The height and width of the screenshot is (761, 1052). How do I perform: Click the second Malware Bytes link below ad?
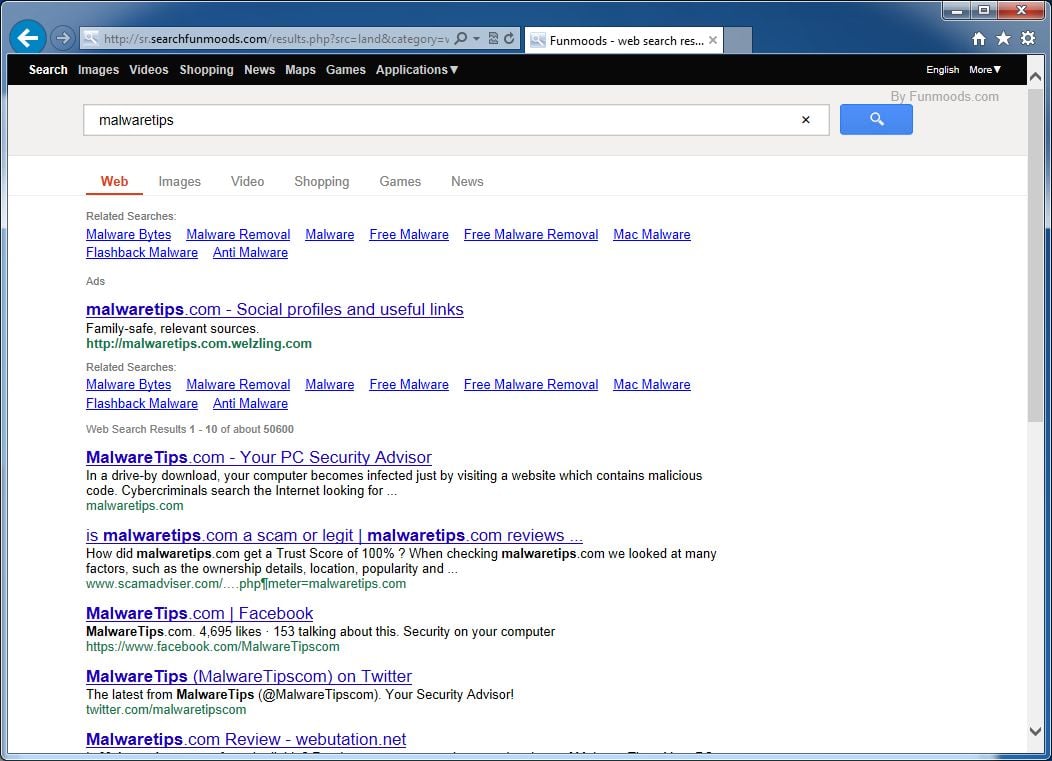tap(128, 385)
